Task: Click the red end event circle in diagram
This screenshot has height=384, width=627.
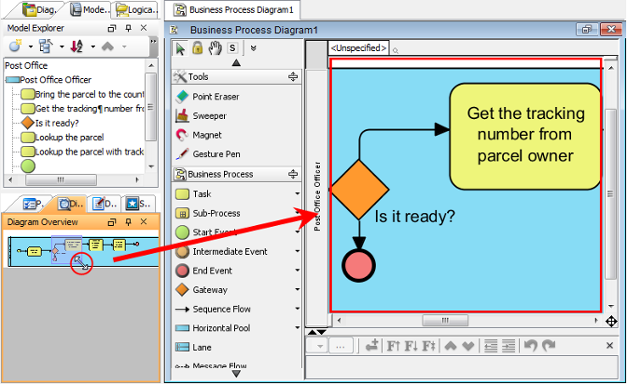Action: coord(359,265)
